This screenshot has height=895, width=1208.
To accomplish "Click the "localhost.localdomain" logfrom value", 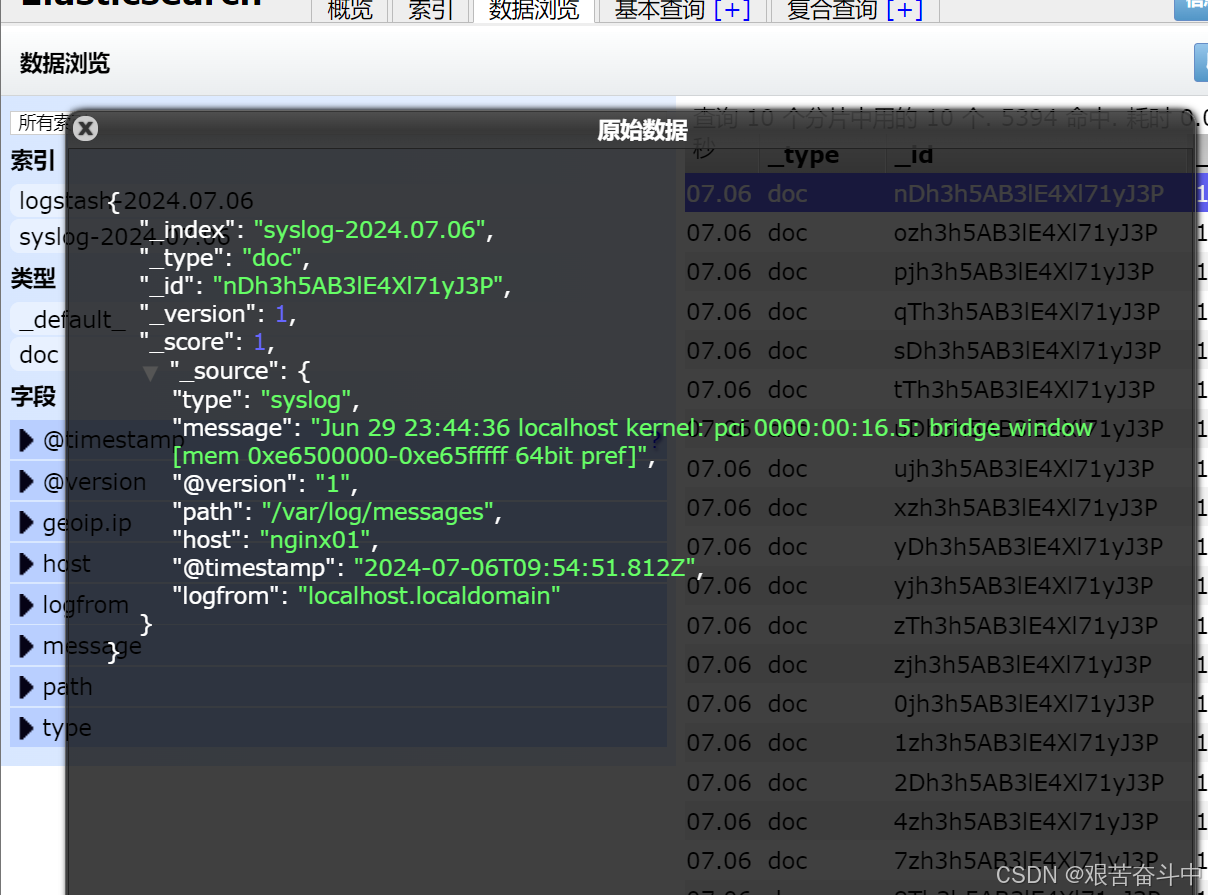I will [429, 596].
